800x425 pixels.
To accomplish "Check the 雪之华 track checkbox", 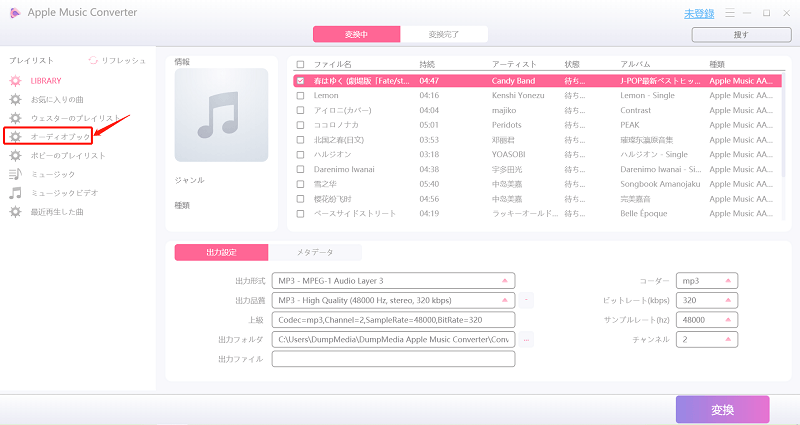I will click(x=301, y=184).
